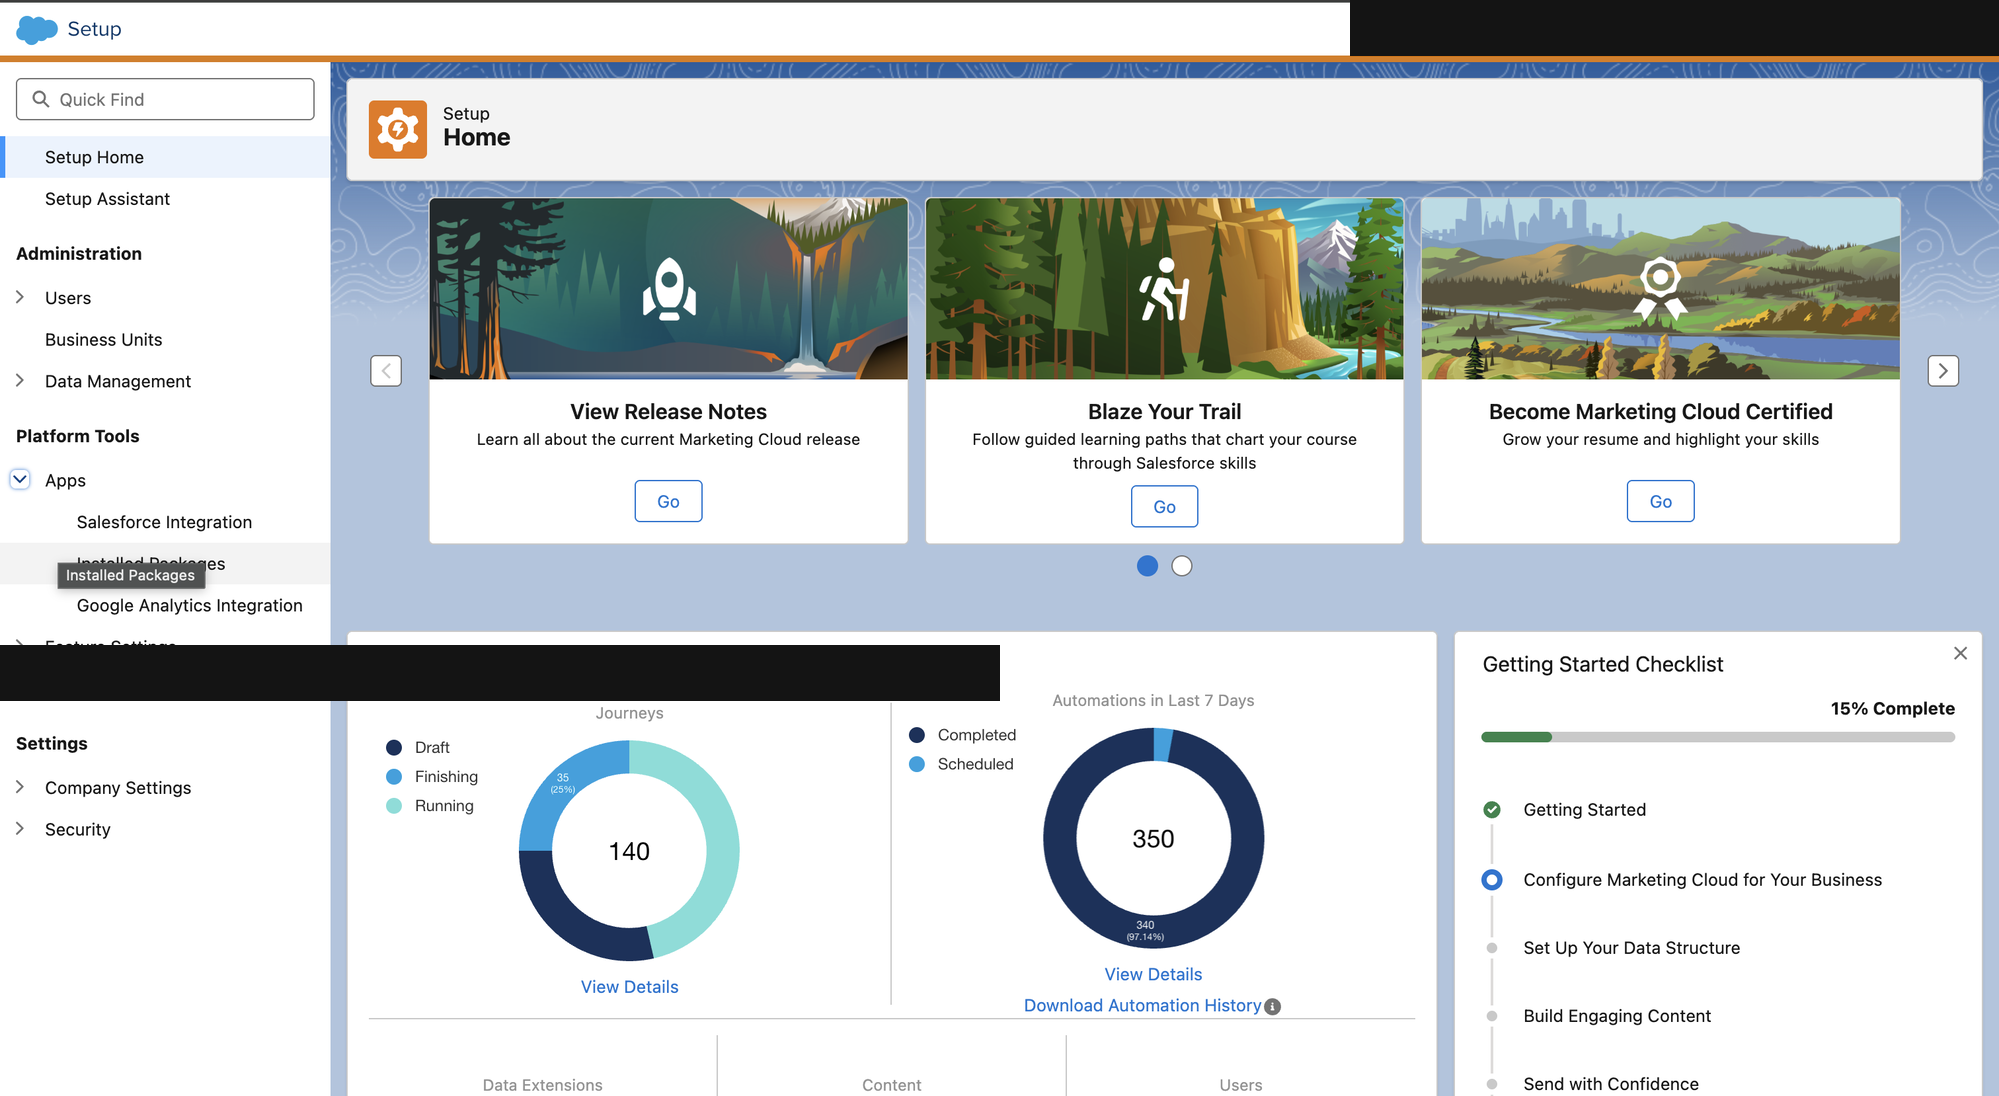
Task: Click Go on View Release Notes card
Action: [x=668, y=501]
